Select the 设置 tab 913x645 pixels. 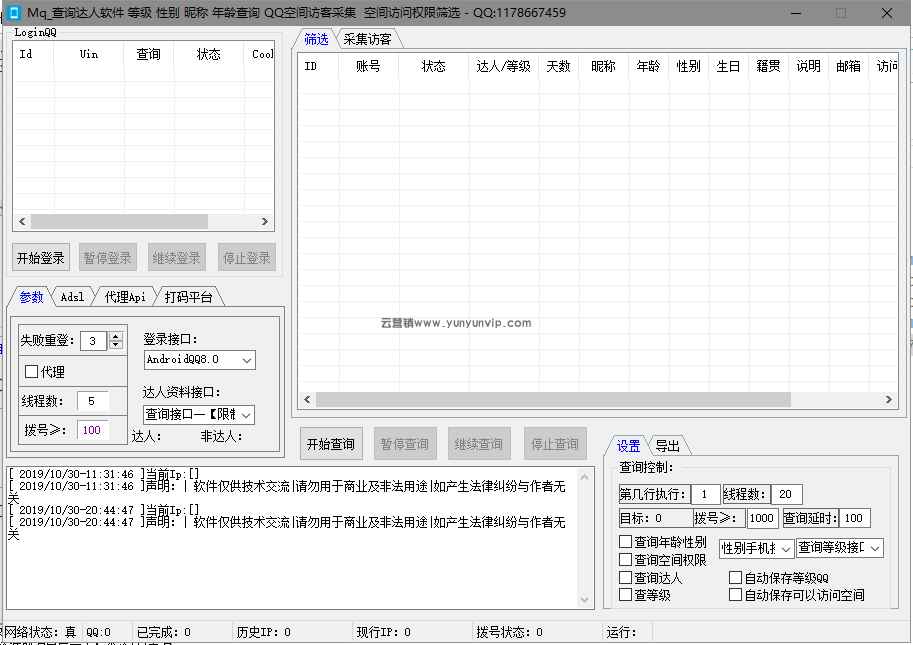point(628,446)
